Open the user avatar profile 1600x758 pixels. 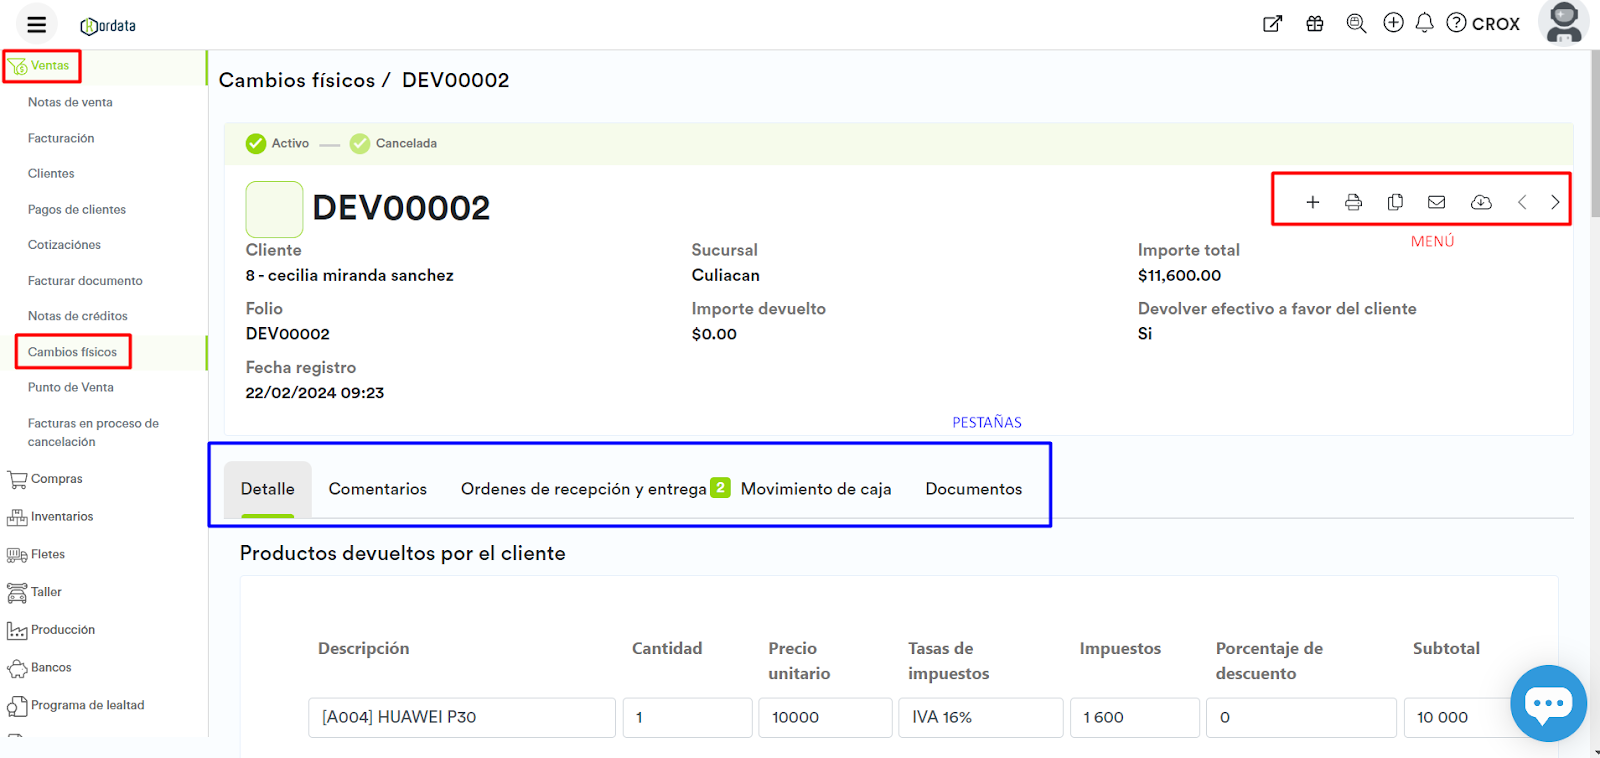coord(1563,23)
